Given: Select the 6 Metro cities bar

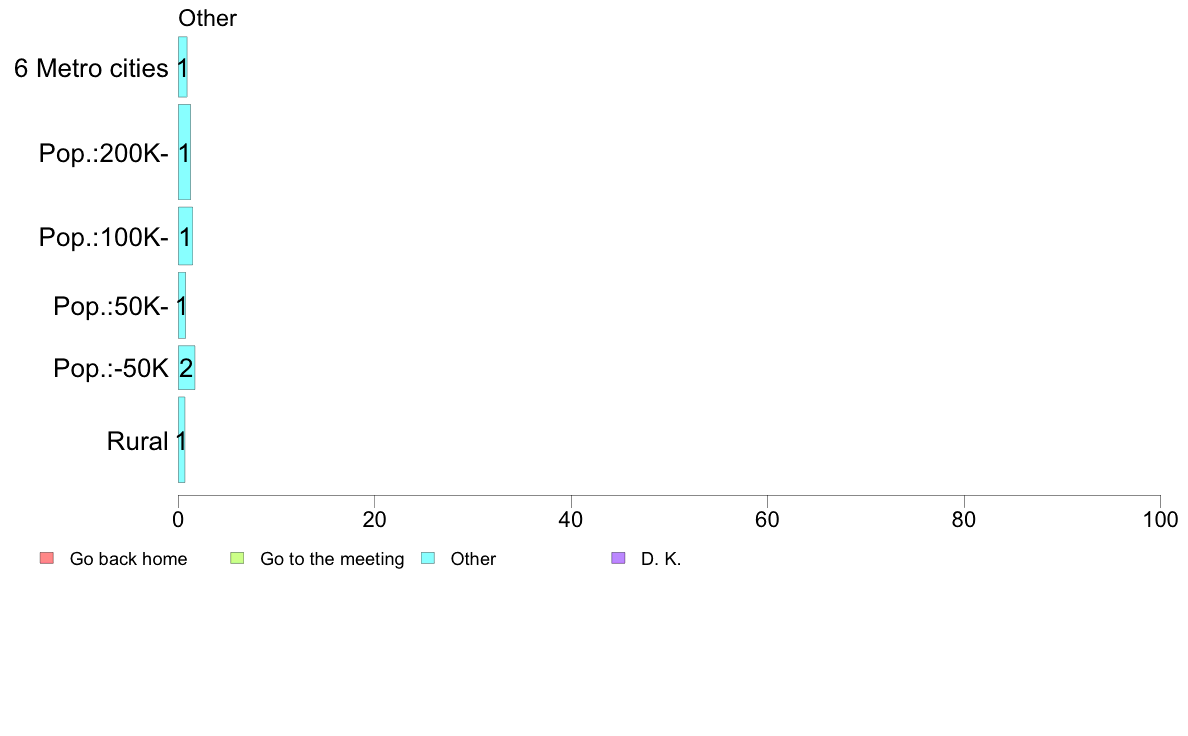Looking at the screenshot, I should (x=183, y=67).
